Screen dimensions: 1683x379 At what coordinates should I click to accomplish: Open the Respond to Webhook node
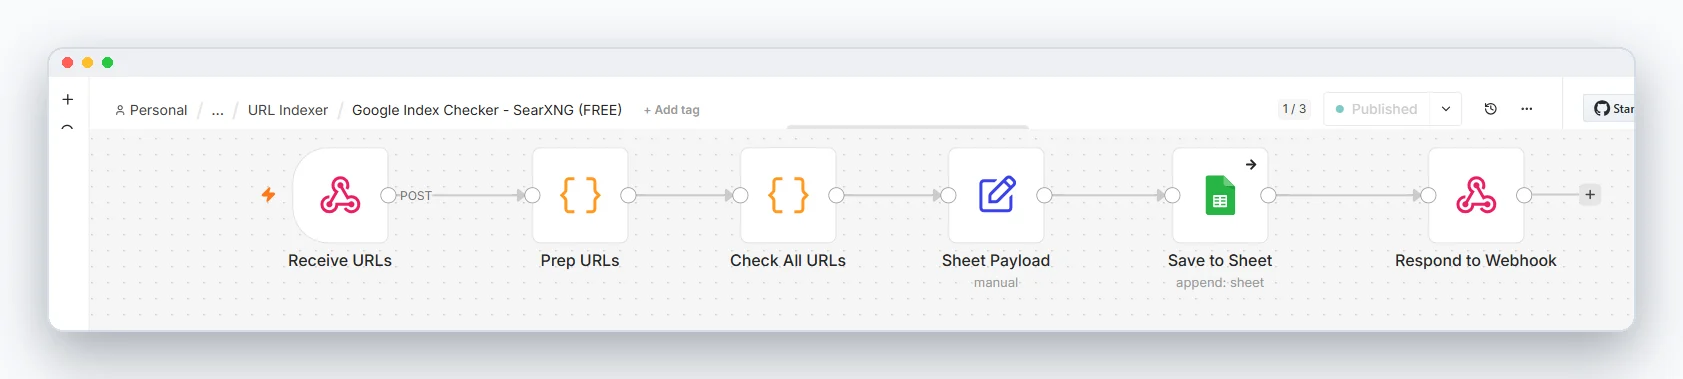coord(1476,195)
